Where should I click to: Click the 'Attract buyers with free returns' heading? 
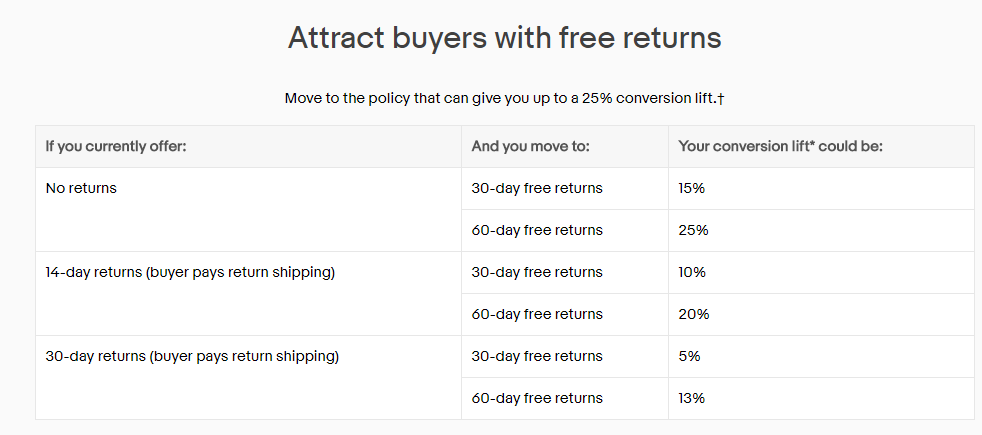click(x=505, y=38)
